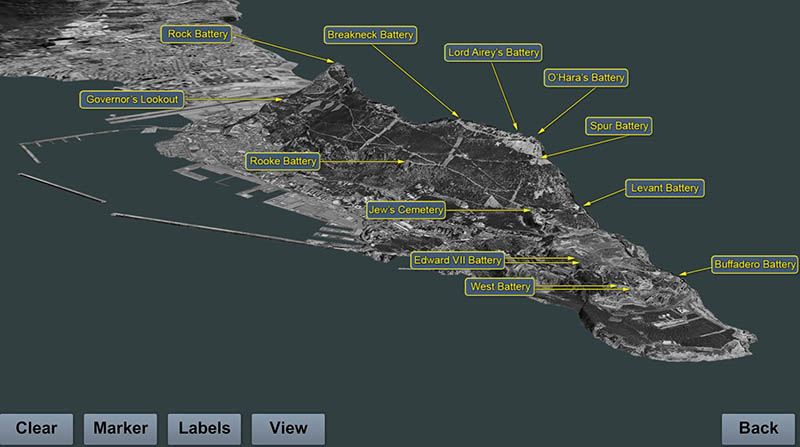Select the Buffadero Battery label
800x447 pixels.
click(x=755, y=264)
